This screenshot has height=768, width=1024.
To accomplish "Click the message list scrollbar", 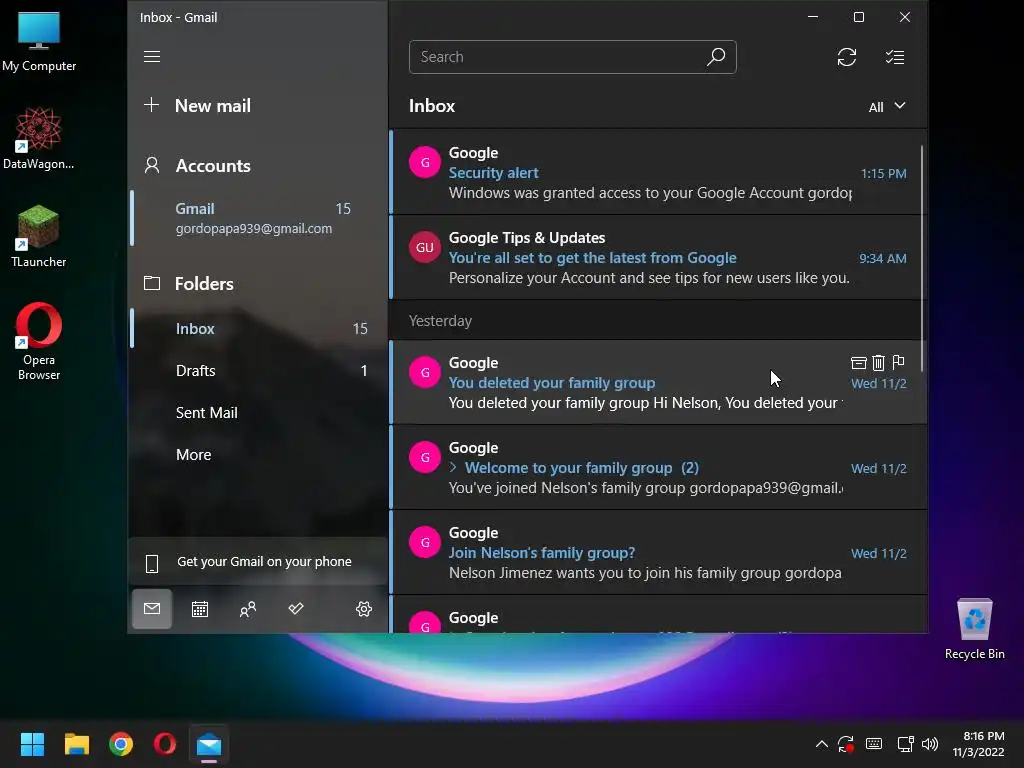I will (922, 258).
